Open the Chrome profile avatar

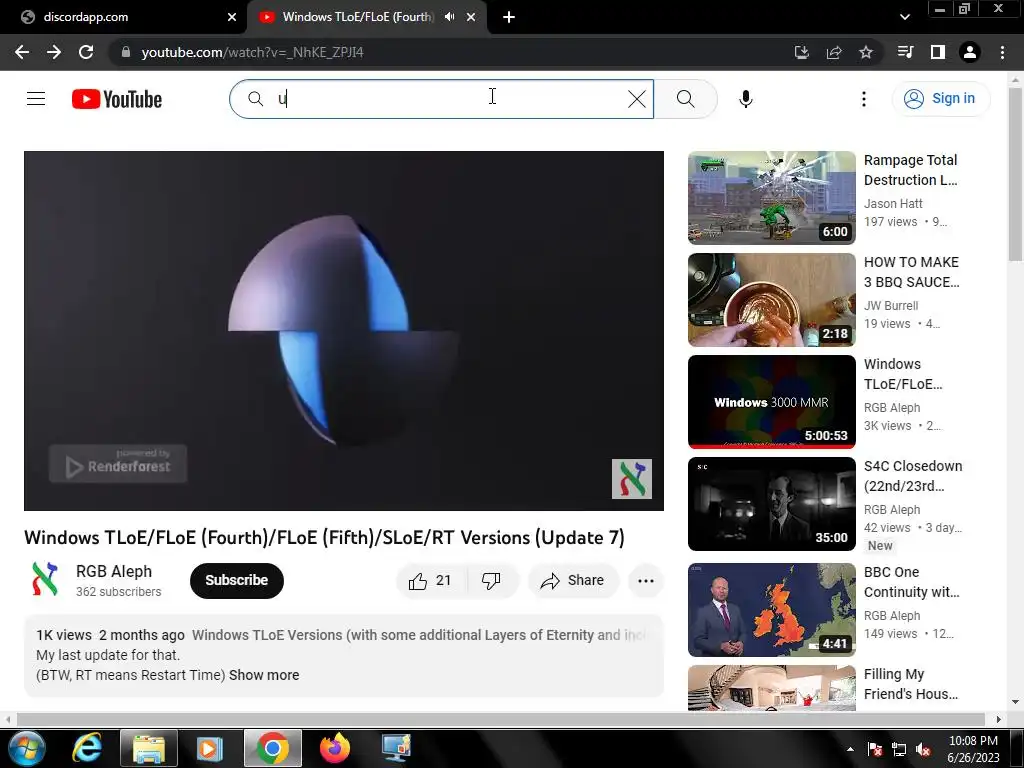970,52
